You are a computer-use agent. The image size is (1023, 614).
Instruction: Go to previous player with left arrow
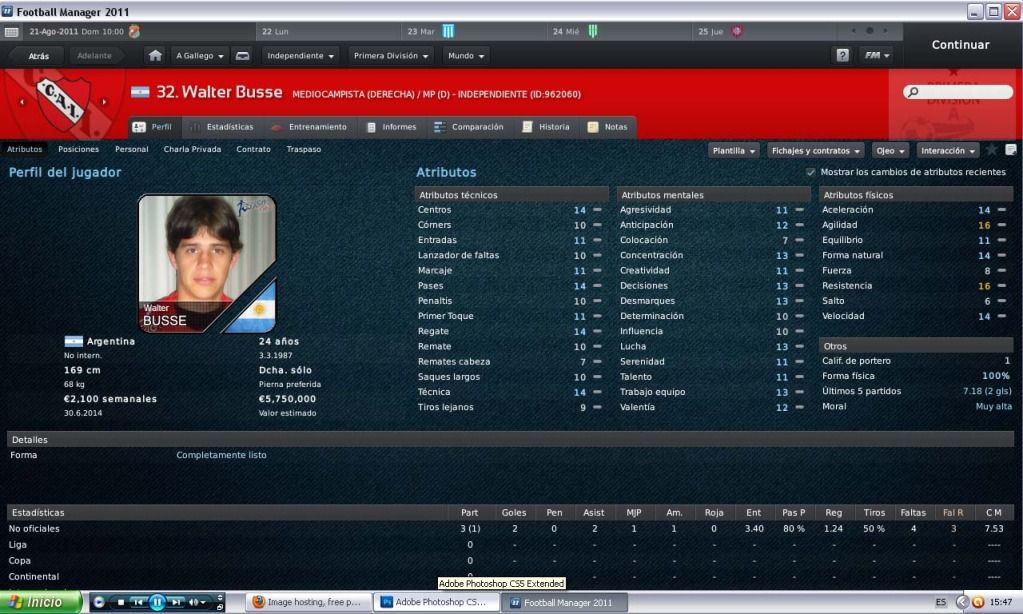22,102
